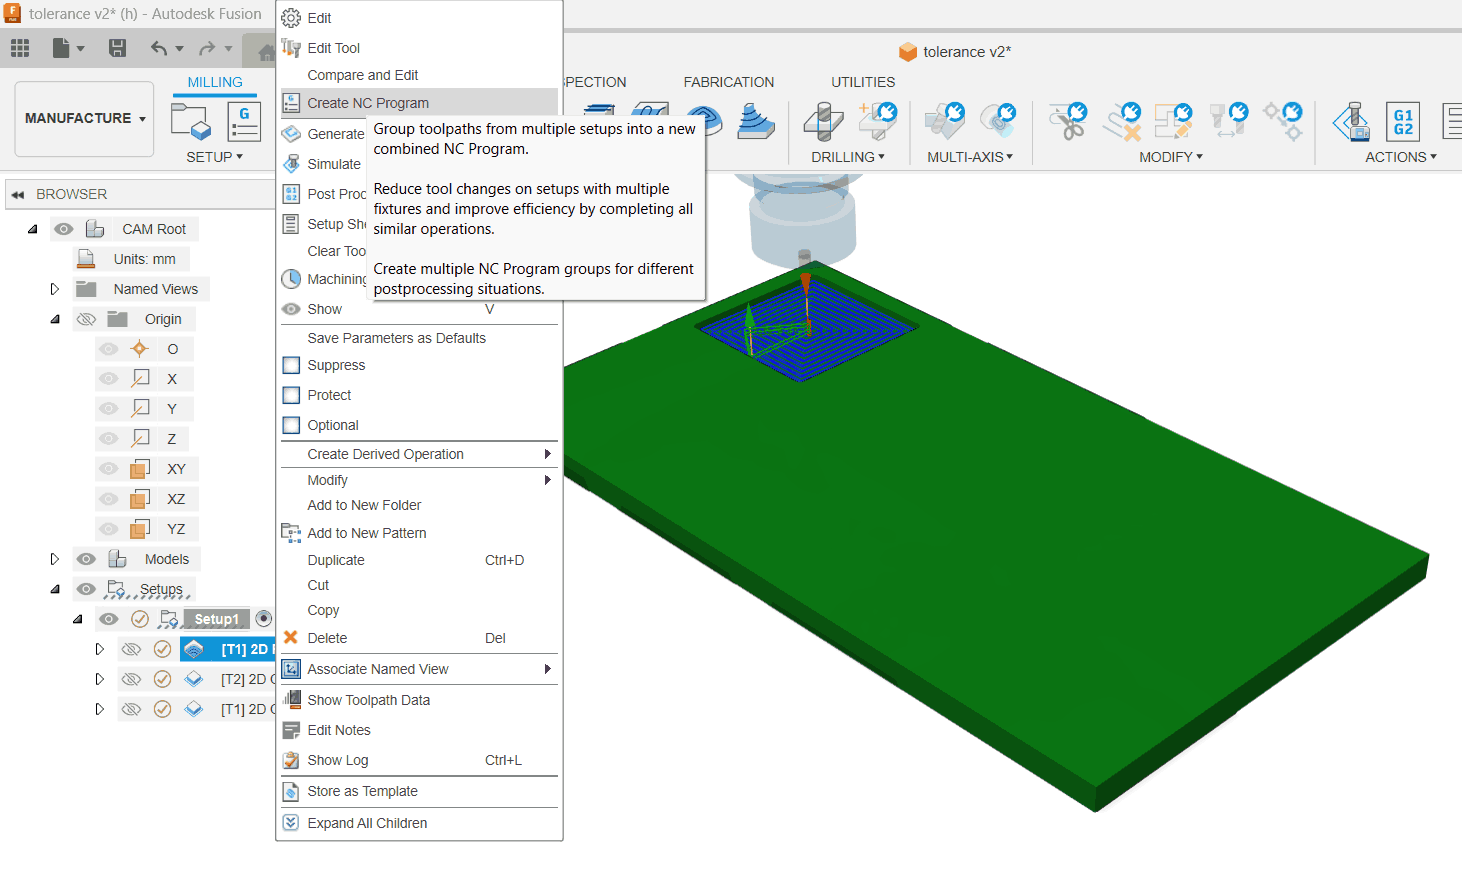Click the first Multi-Axis tool icon

[x=944, y=121]
